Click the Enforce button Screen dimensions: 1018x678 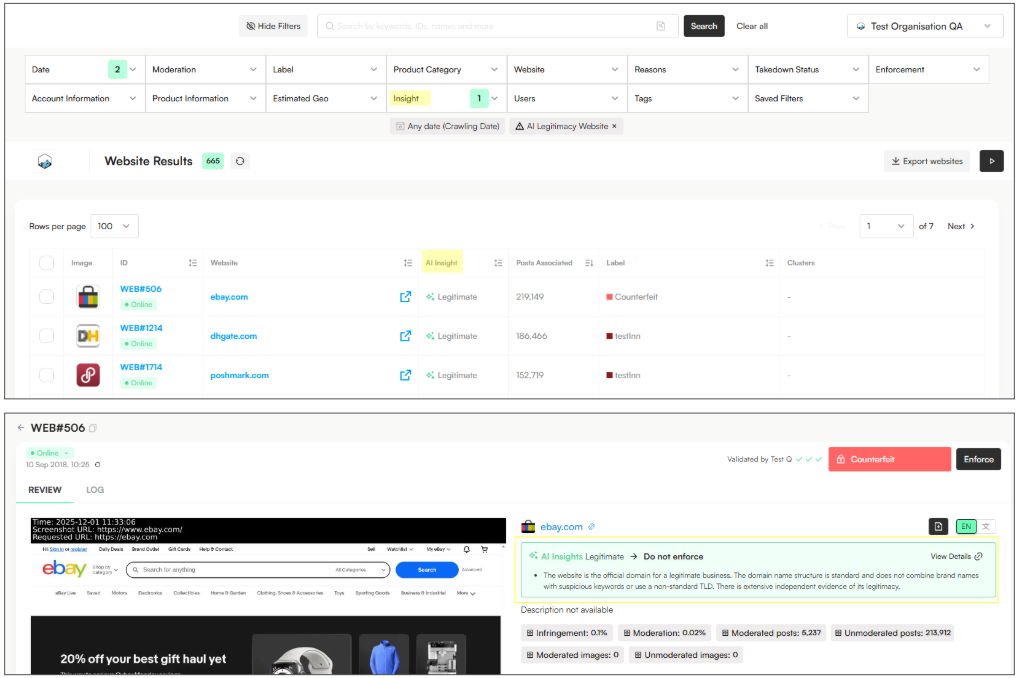[x=978, y=459]
